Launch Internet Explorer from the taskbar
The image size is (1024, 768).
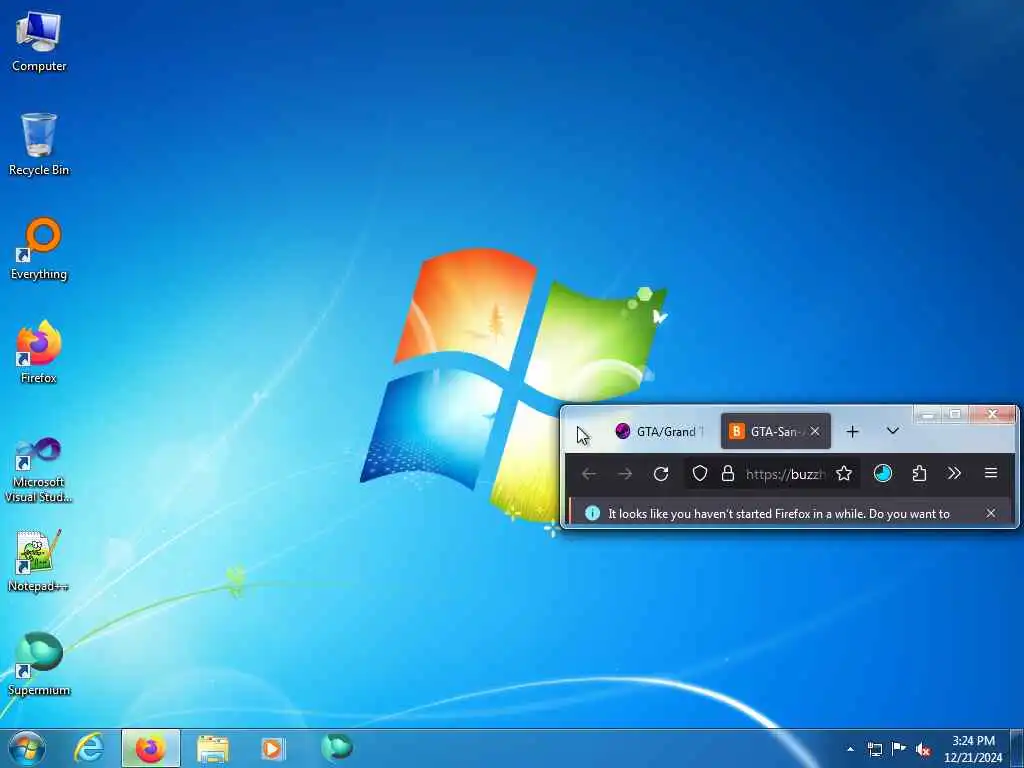89,748
